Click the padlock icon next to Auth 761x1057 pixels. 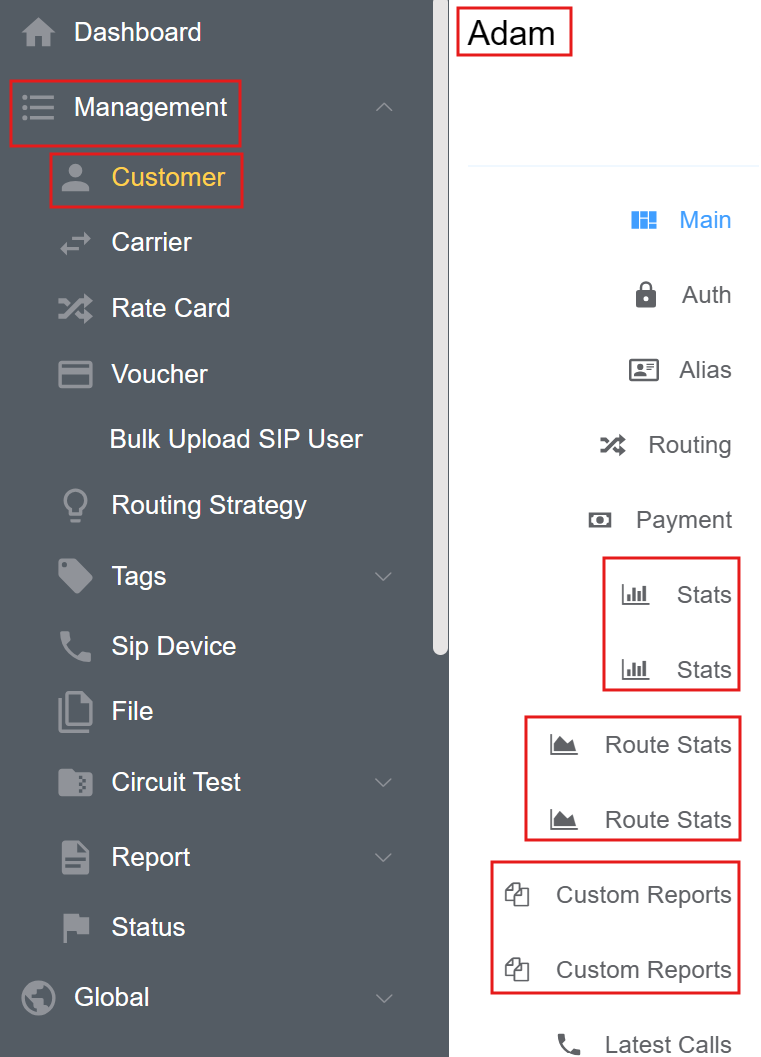point(646,295)
